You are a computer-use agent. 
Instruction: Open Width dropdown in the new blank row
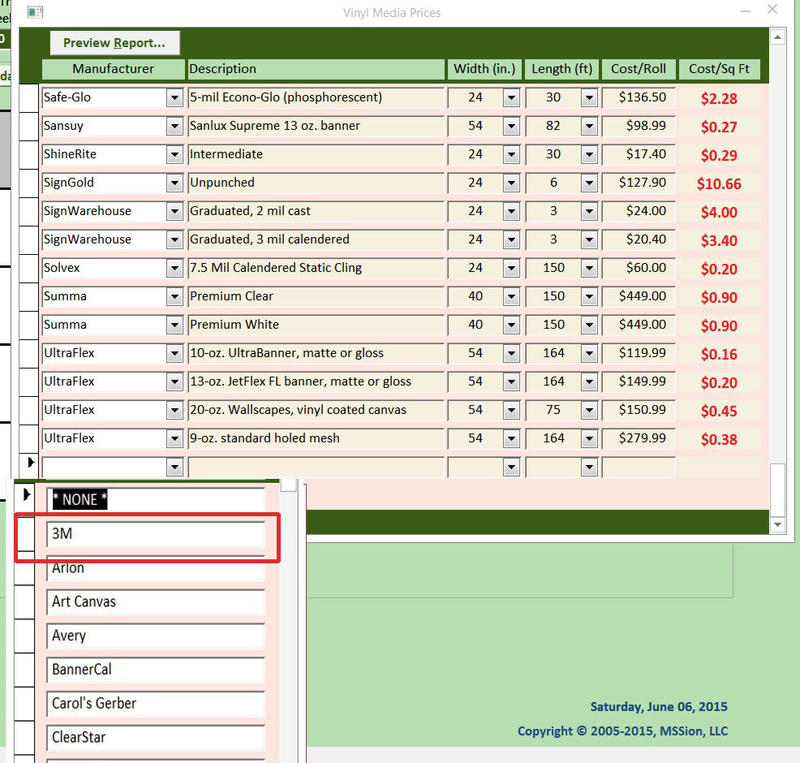pyautogui.click(x=511, y=466)
